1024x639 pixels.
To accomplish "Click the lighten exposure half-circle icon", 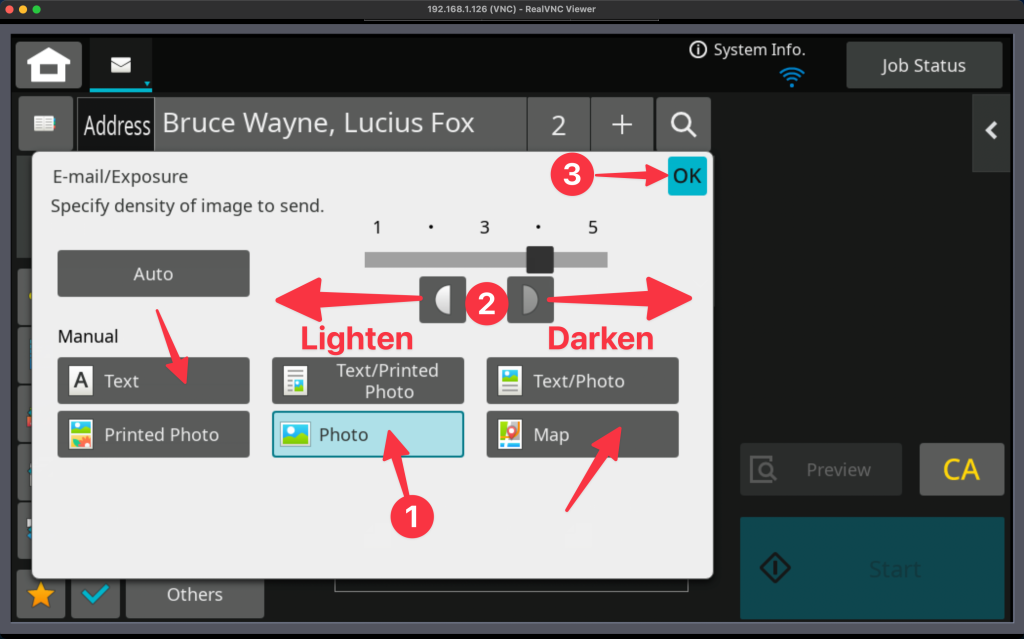I will pyautogui.click(x=442, y=299).
